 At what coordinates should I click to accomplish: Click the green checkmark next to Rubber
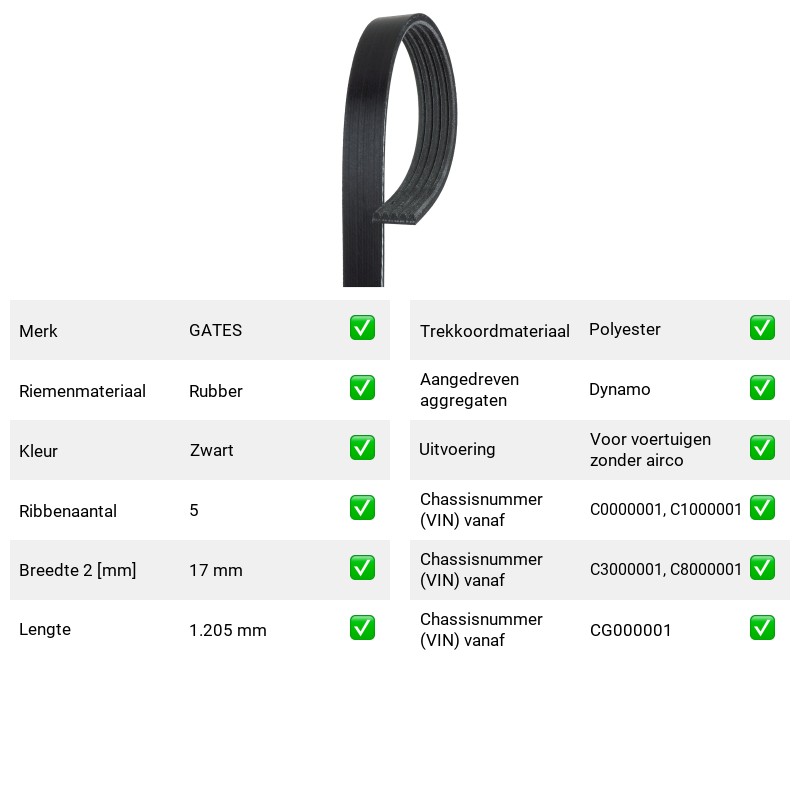click(x=362, y=388)
